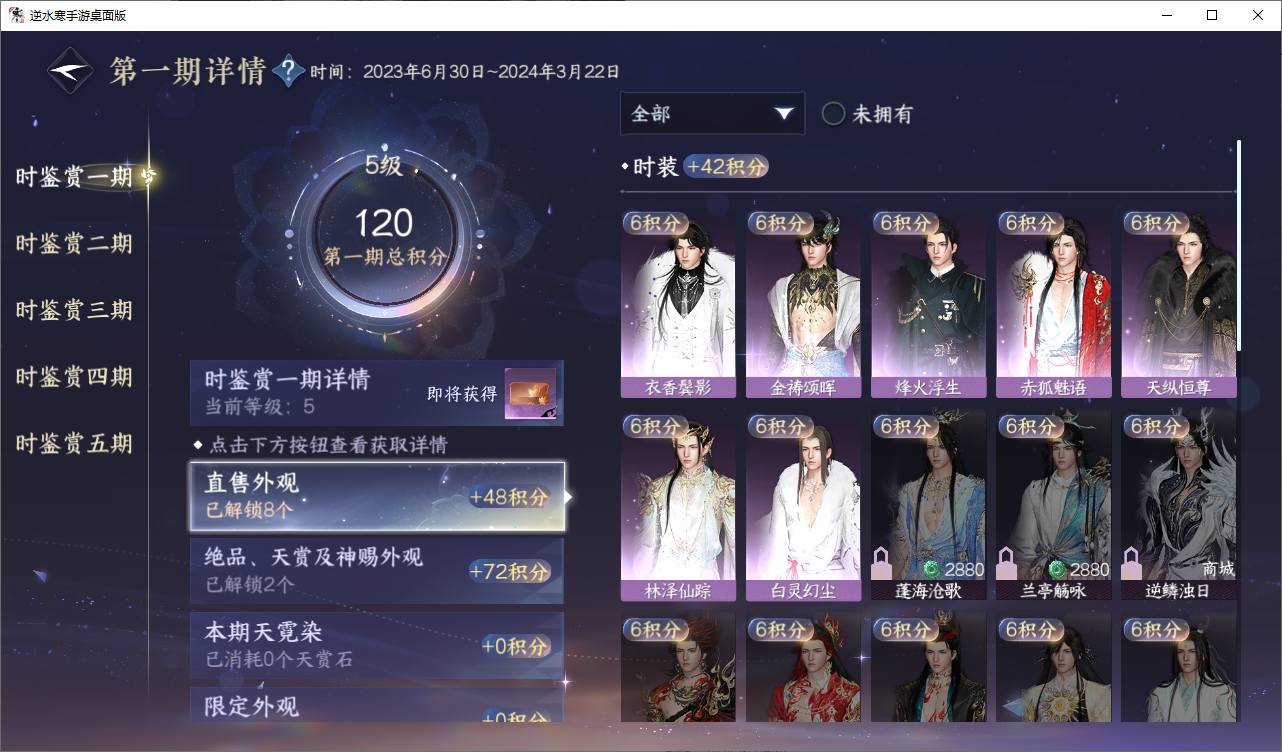
Task: Click the jade currency icon on 蓬海沧歌
Action: [931, 570]
